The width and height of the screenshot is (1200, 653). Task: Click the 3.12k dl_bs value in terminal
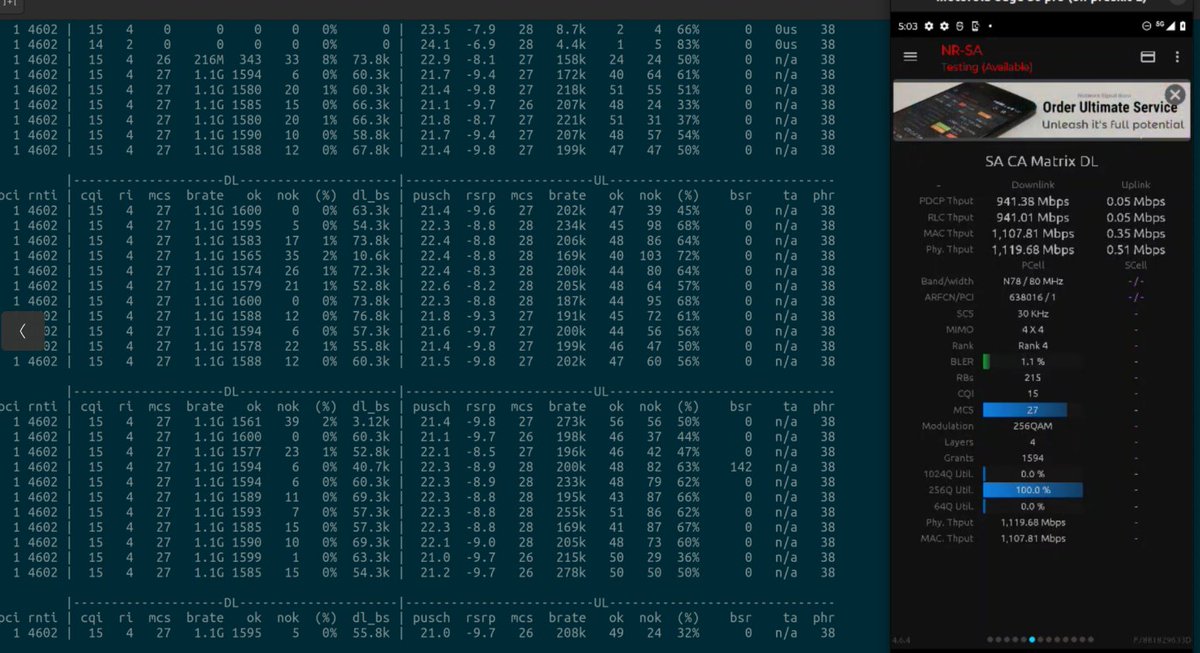tap(369, 422)
